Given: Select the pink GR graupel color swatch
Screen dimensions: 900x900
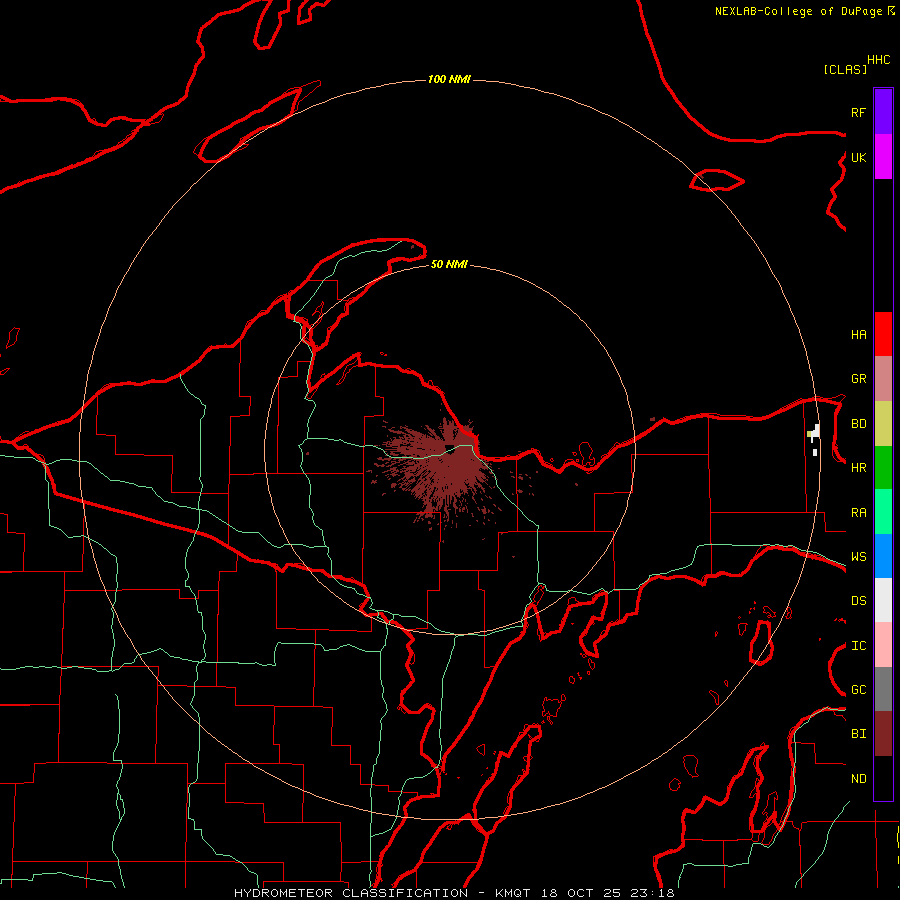Looking at the screenshot, I should click(x=883, y=379).
